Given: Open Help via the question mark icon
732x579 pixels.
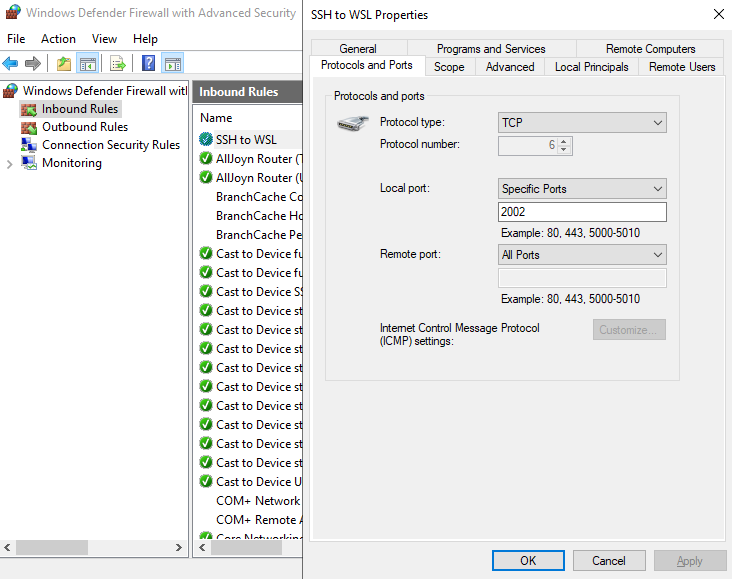Looking at the screenshot, I should click(148, 63).
